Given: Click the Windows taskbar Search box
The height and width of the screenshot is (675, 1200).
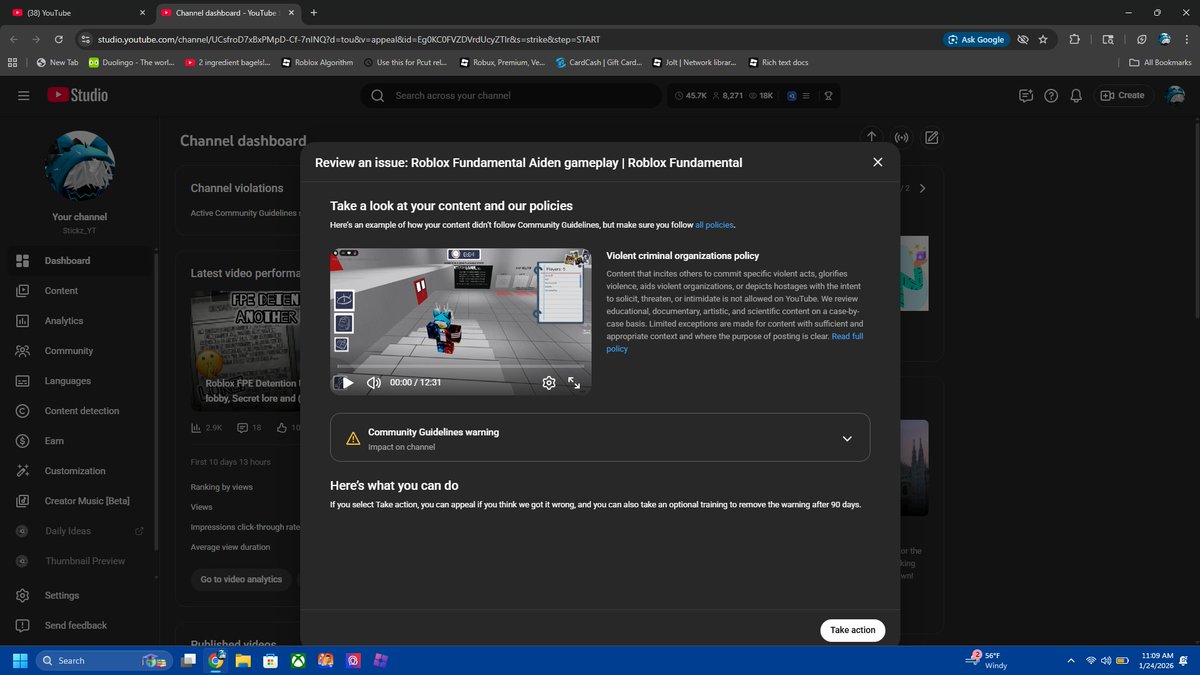Looking at the screenshot, I should click(105, 660).
